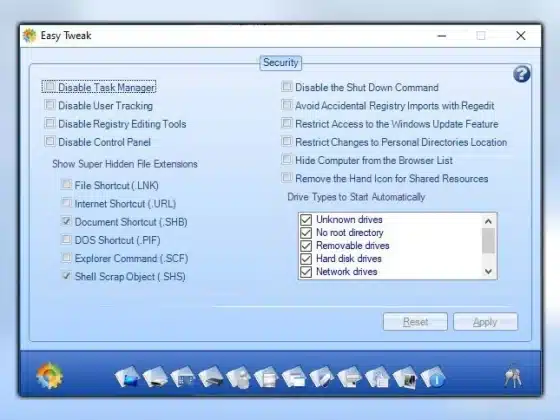
Task: Click the Security section tab label
Action: point(281,63)
